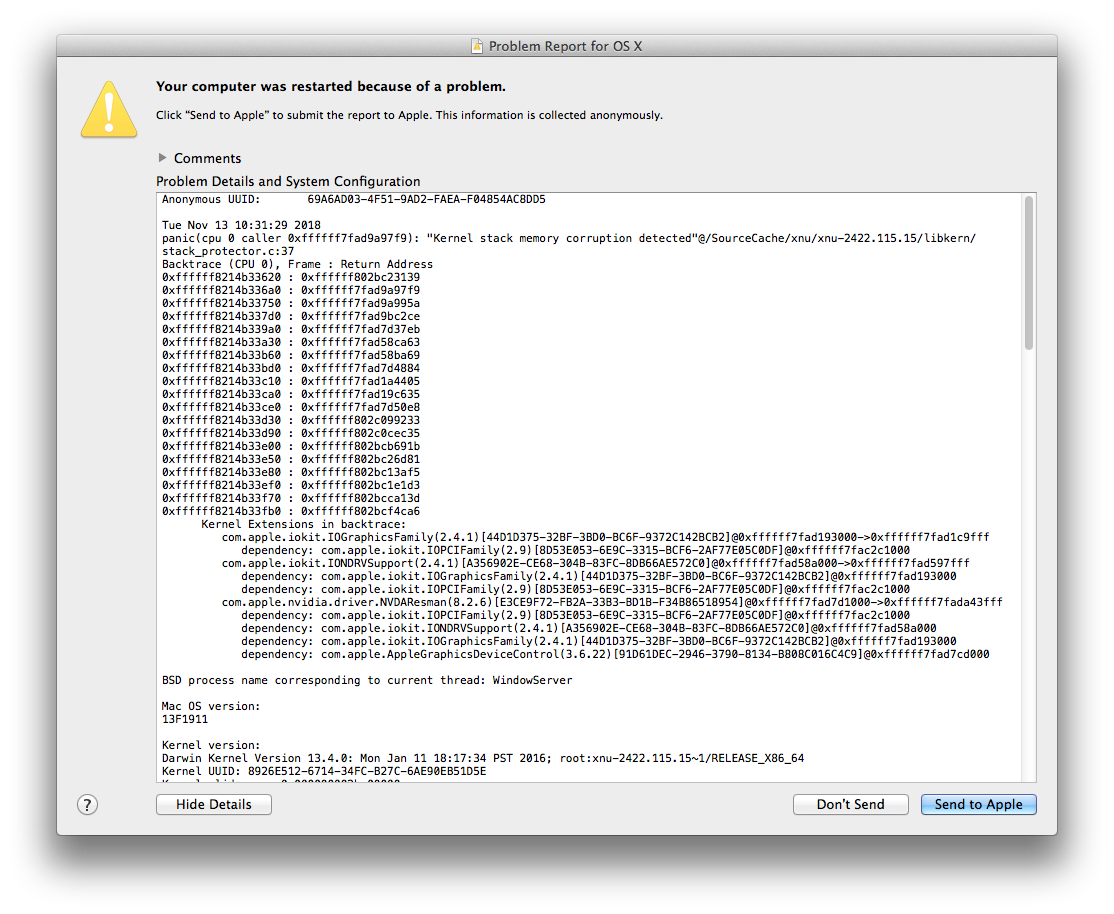Click backtrace row 0xffffff8214b33e80
The image size is (1114, 914).
coord(291,472)
